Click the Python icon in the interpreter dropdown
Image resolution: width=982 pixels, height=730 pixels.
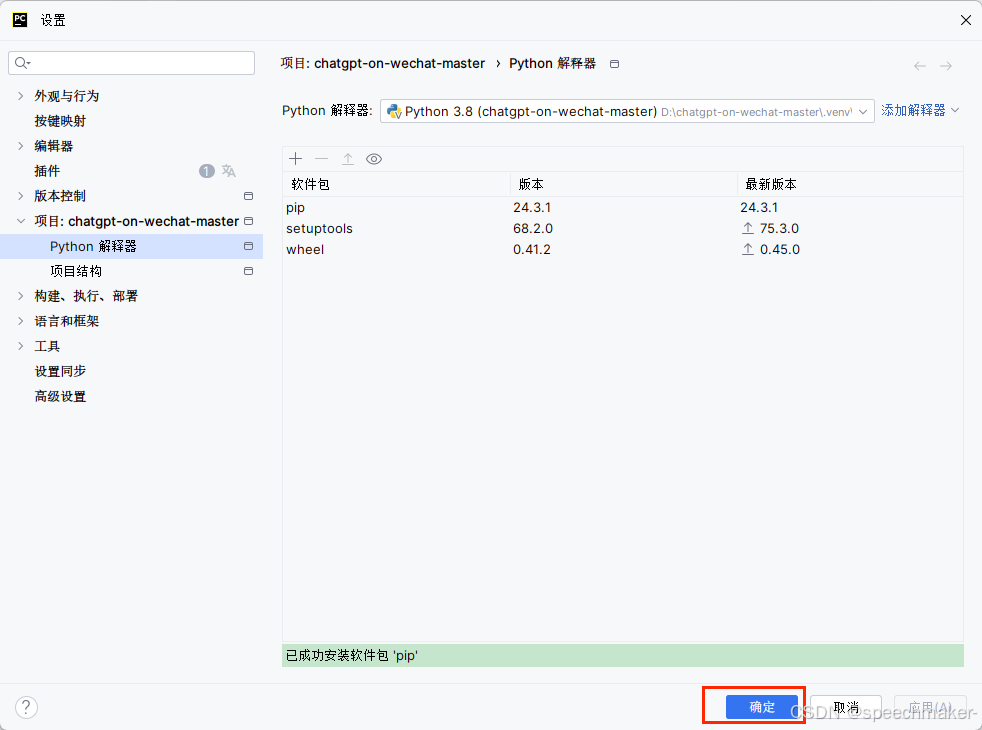coord(394,111)
